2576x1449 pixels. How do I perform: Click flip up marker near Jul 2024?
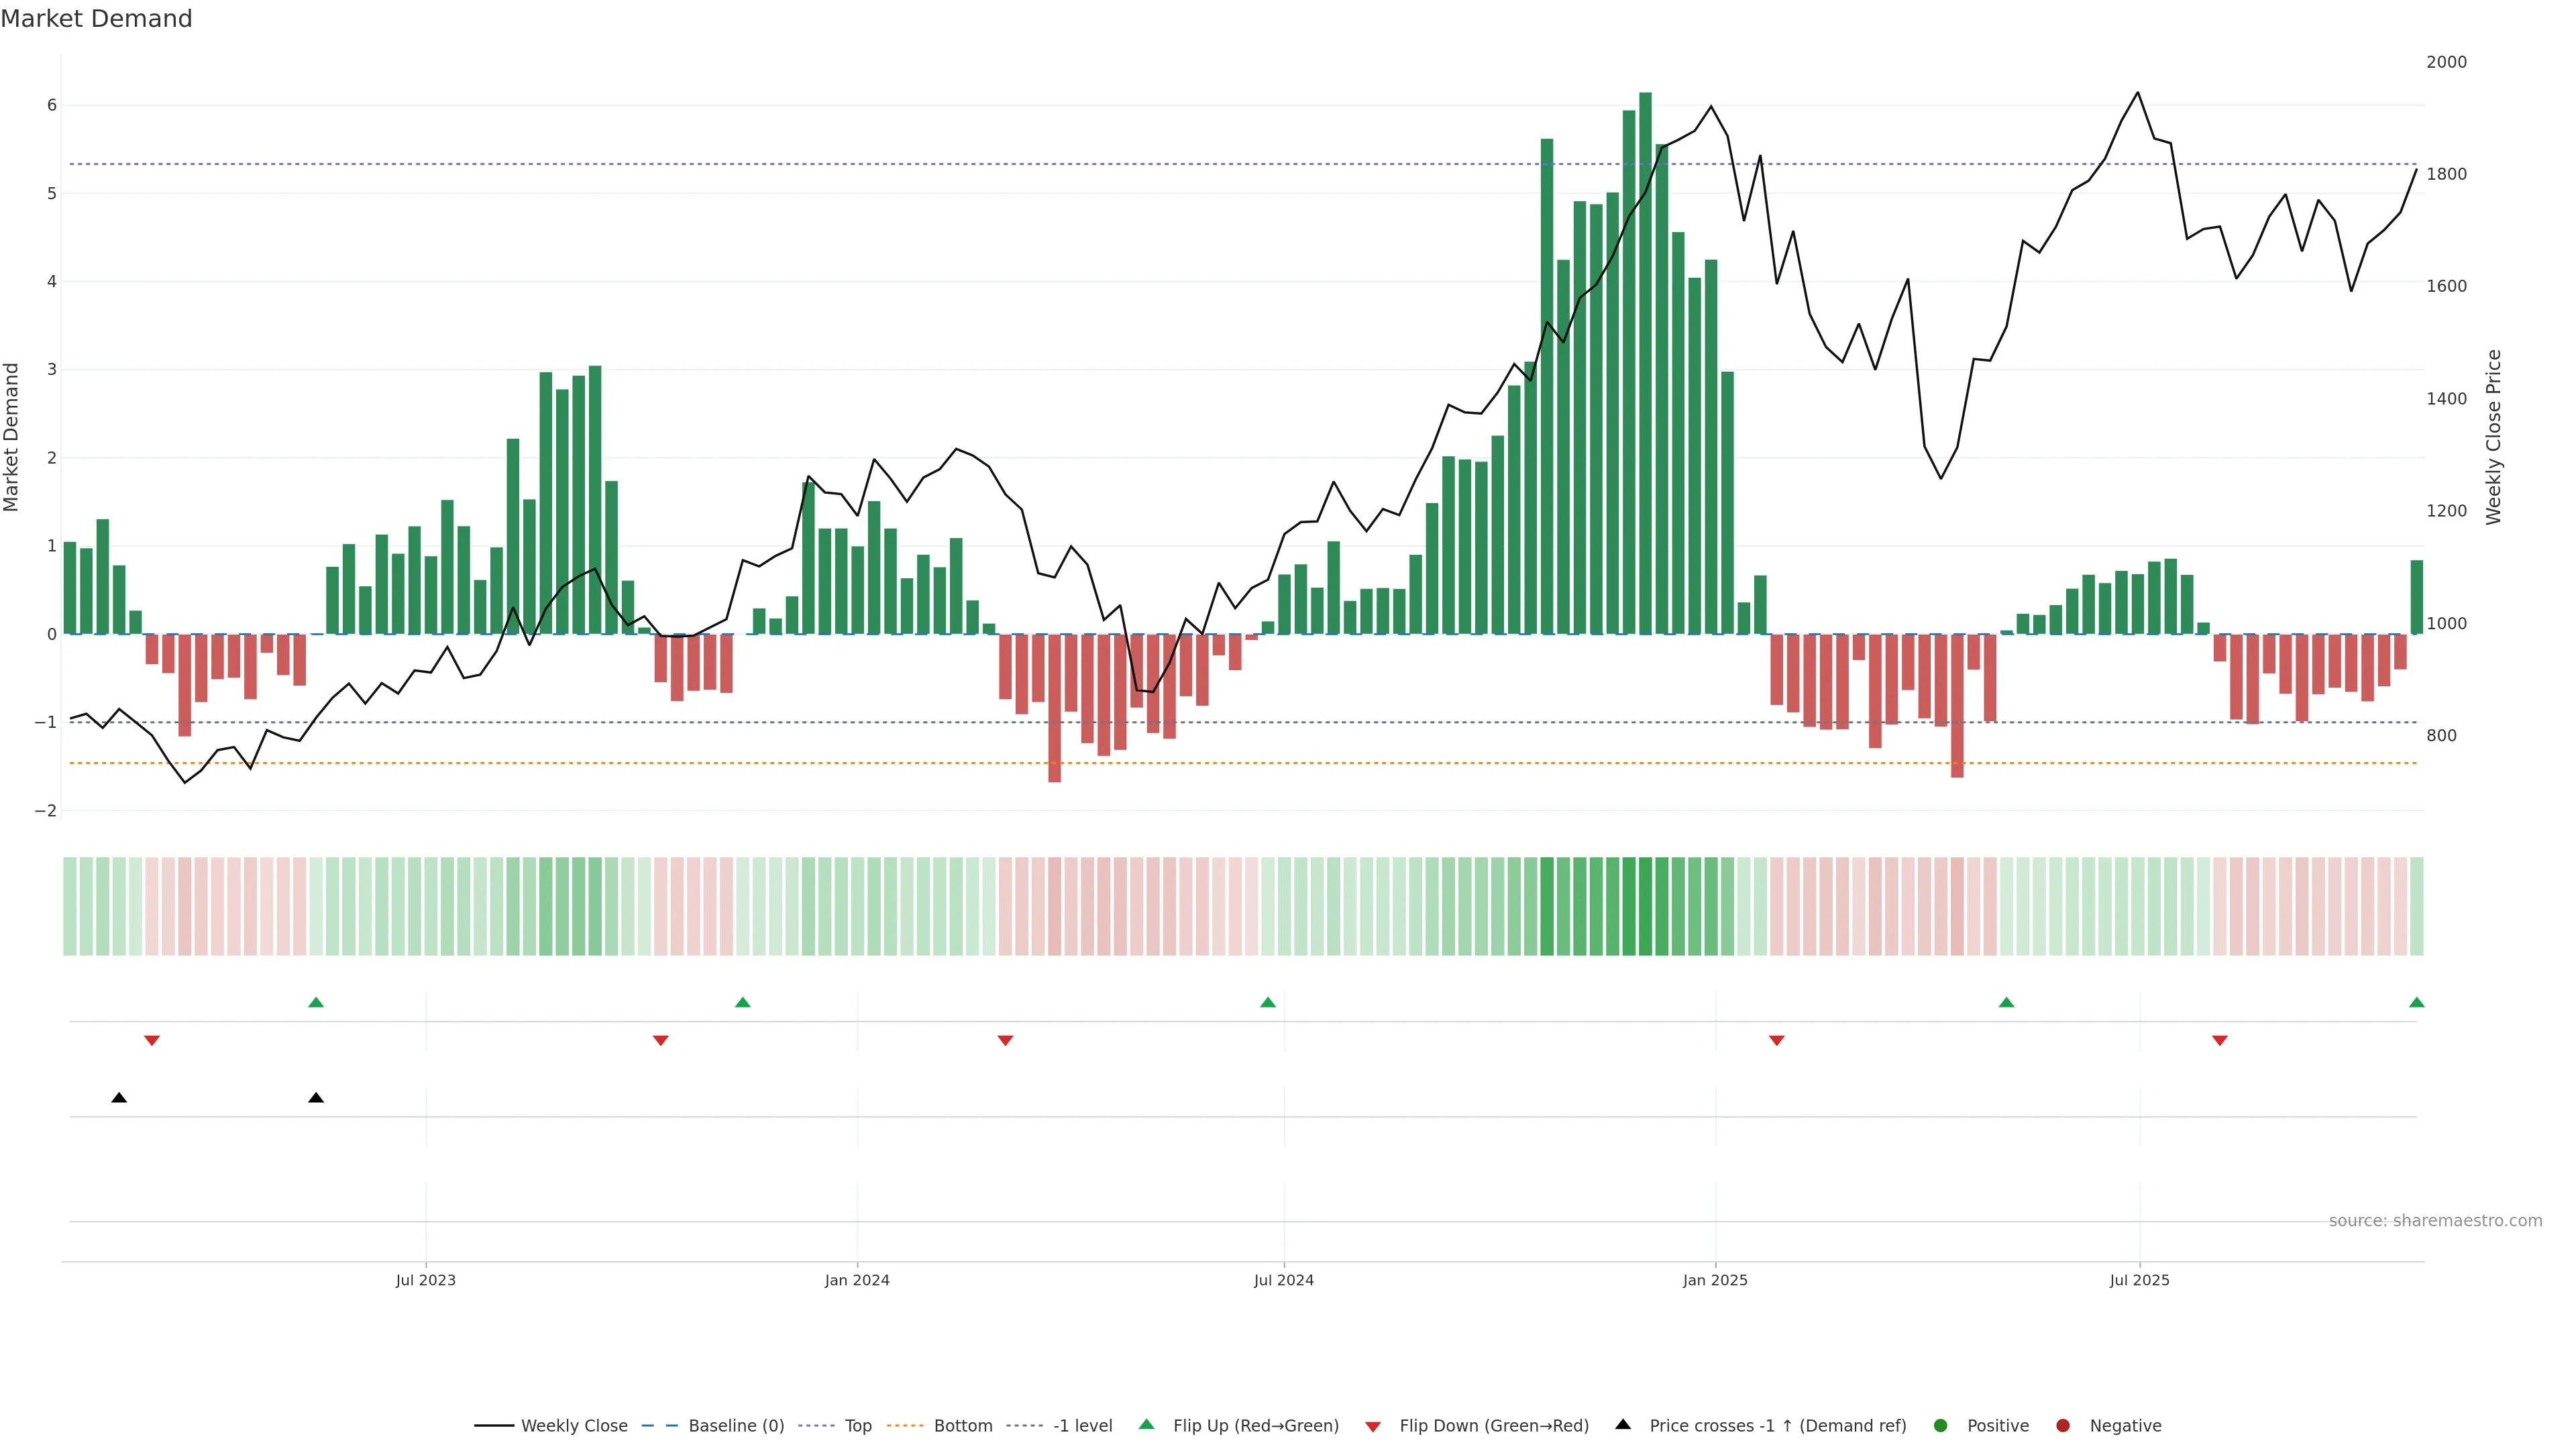pos(1268,1002)
